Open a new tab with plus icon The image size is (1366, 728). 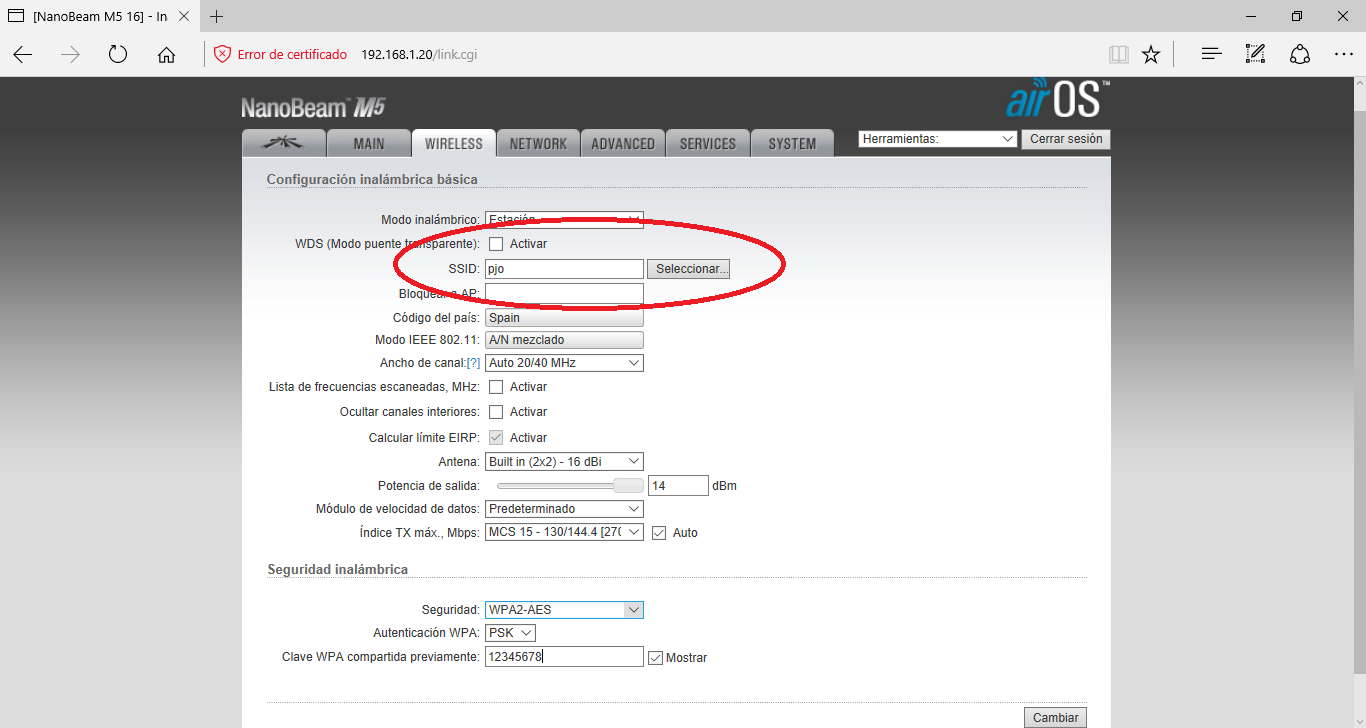pyautogui.click(x=217, y=16)
